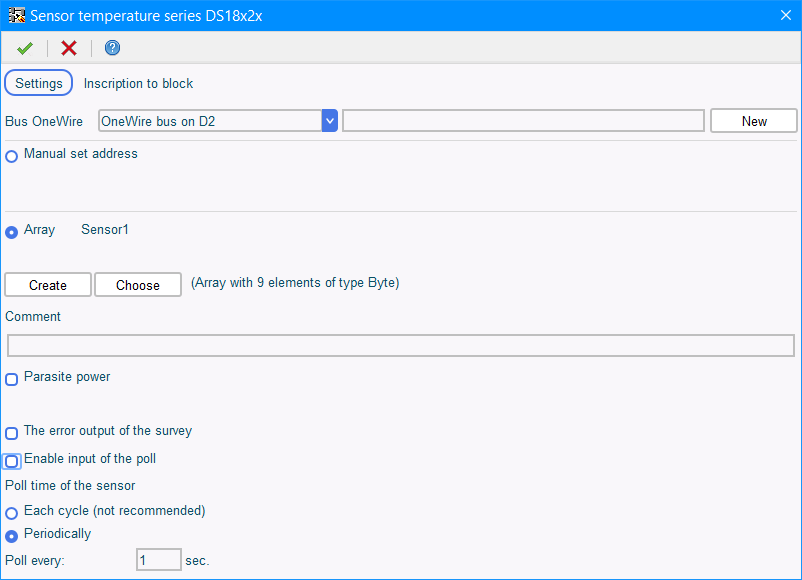
Task: Create a new OneWire bus with New
Action: coord(753,121)
